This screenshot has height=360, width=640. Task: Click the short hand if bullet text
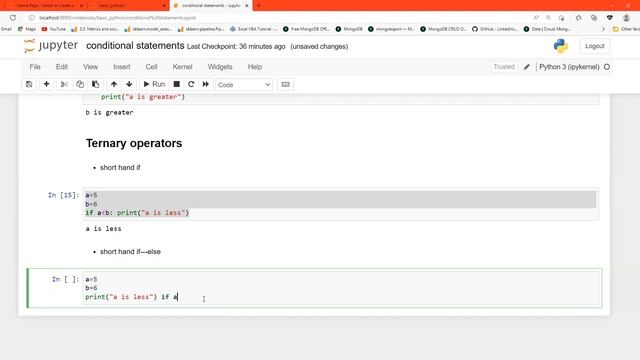coord(120,168)
